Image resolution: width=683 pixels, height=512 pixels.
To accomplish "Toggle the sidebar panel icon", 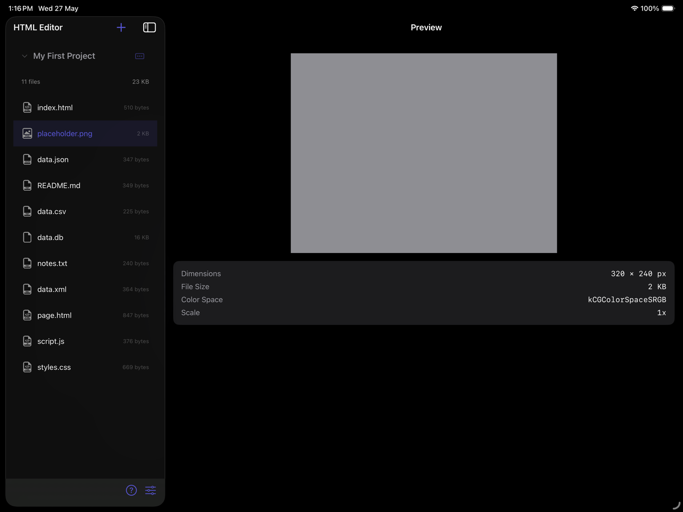I will click(149, 27).
